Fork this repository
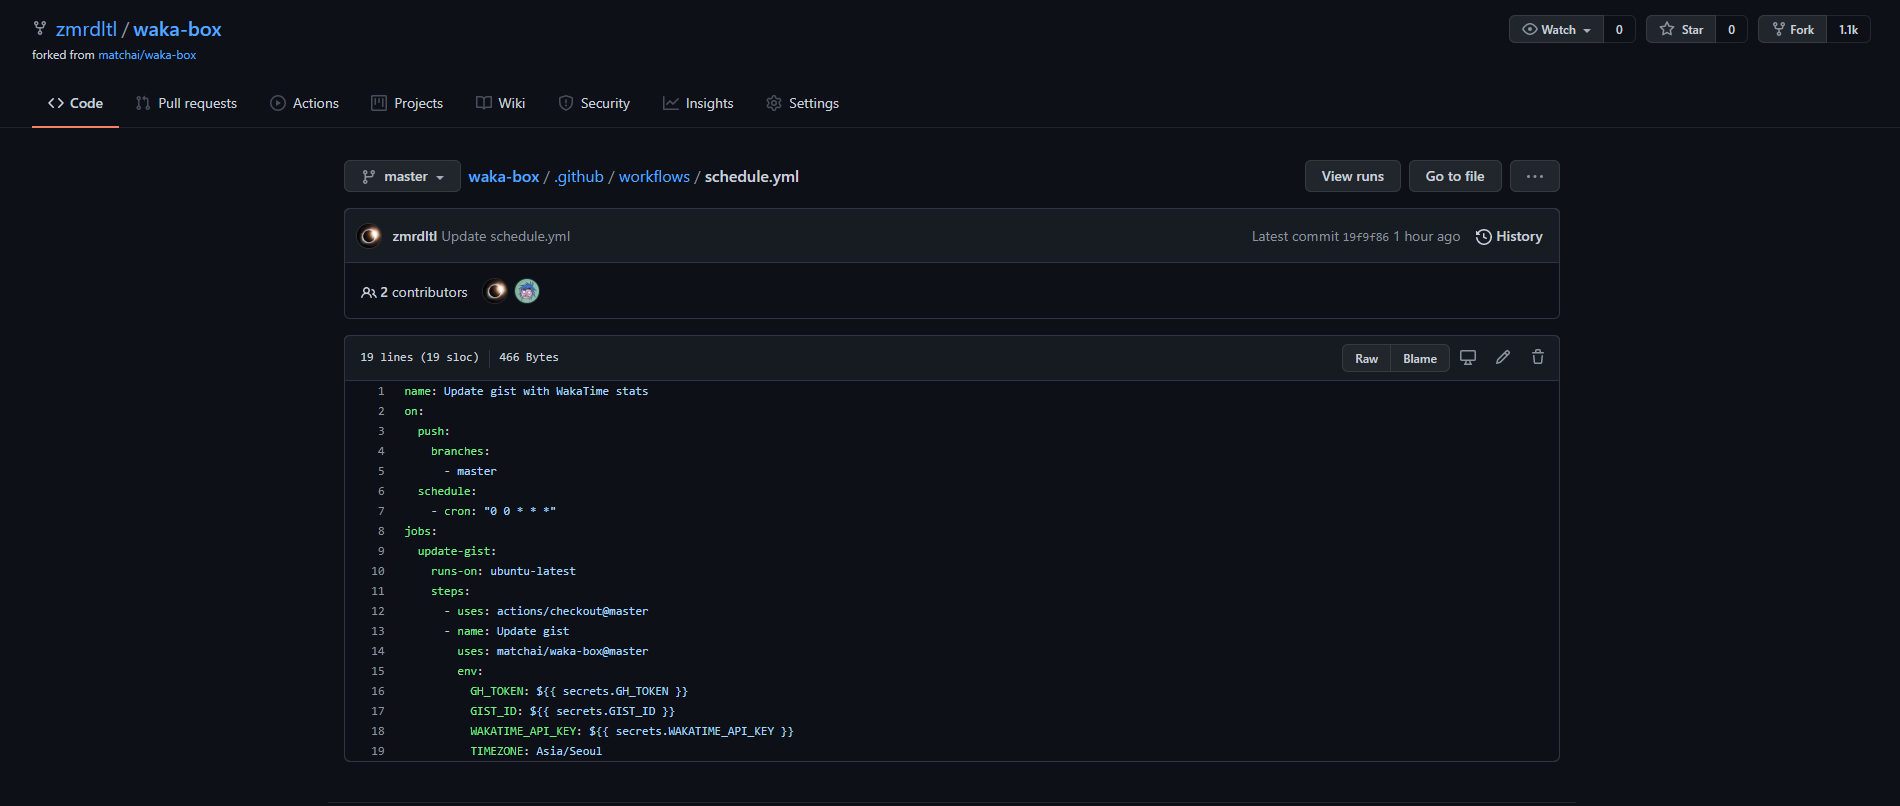Image resolution: width=1900 pixels, height=806 pixels. (x=1792, y=29)
